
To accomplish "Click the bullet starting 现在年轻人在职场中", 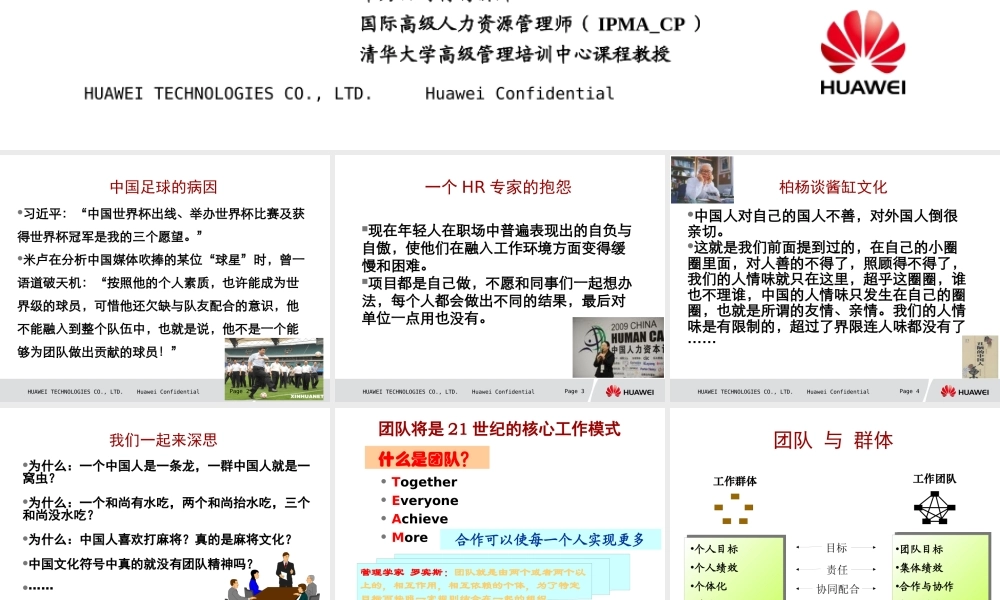I will click(x=497, y=247).
